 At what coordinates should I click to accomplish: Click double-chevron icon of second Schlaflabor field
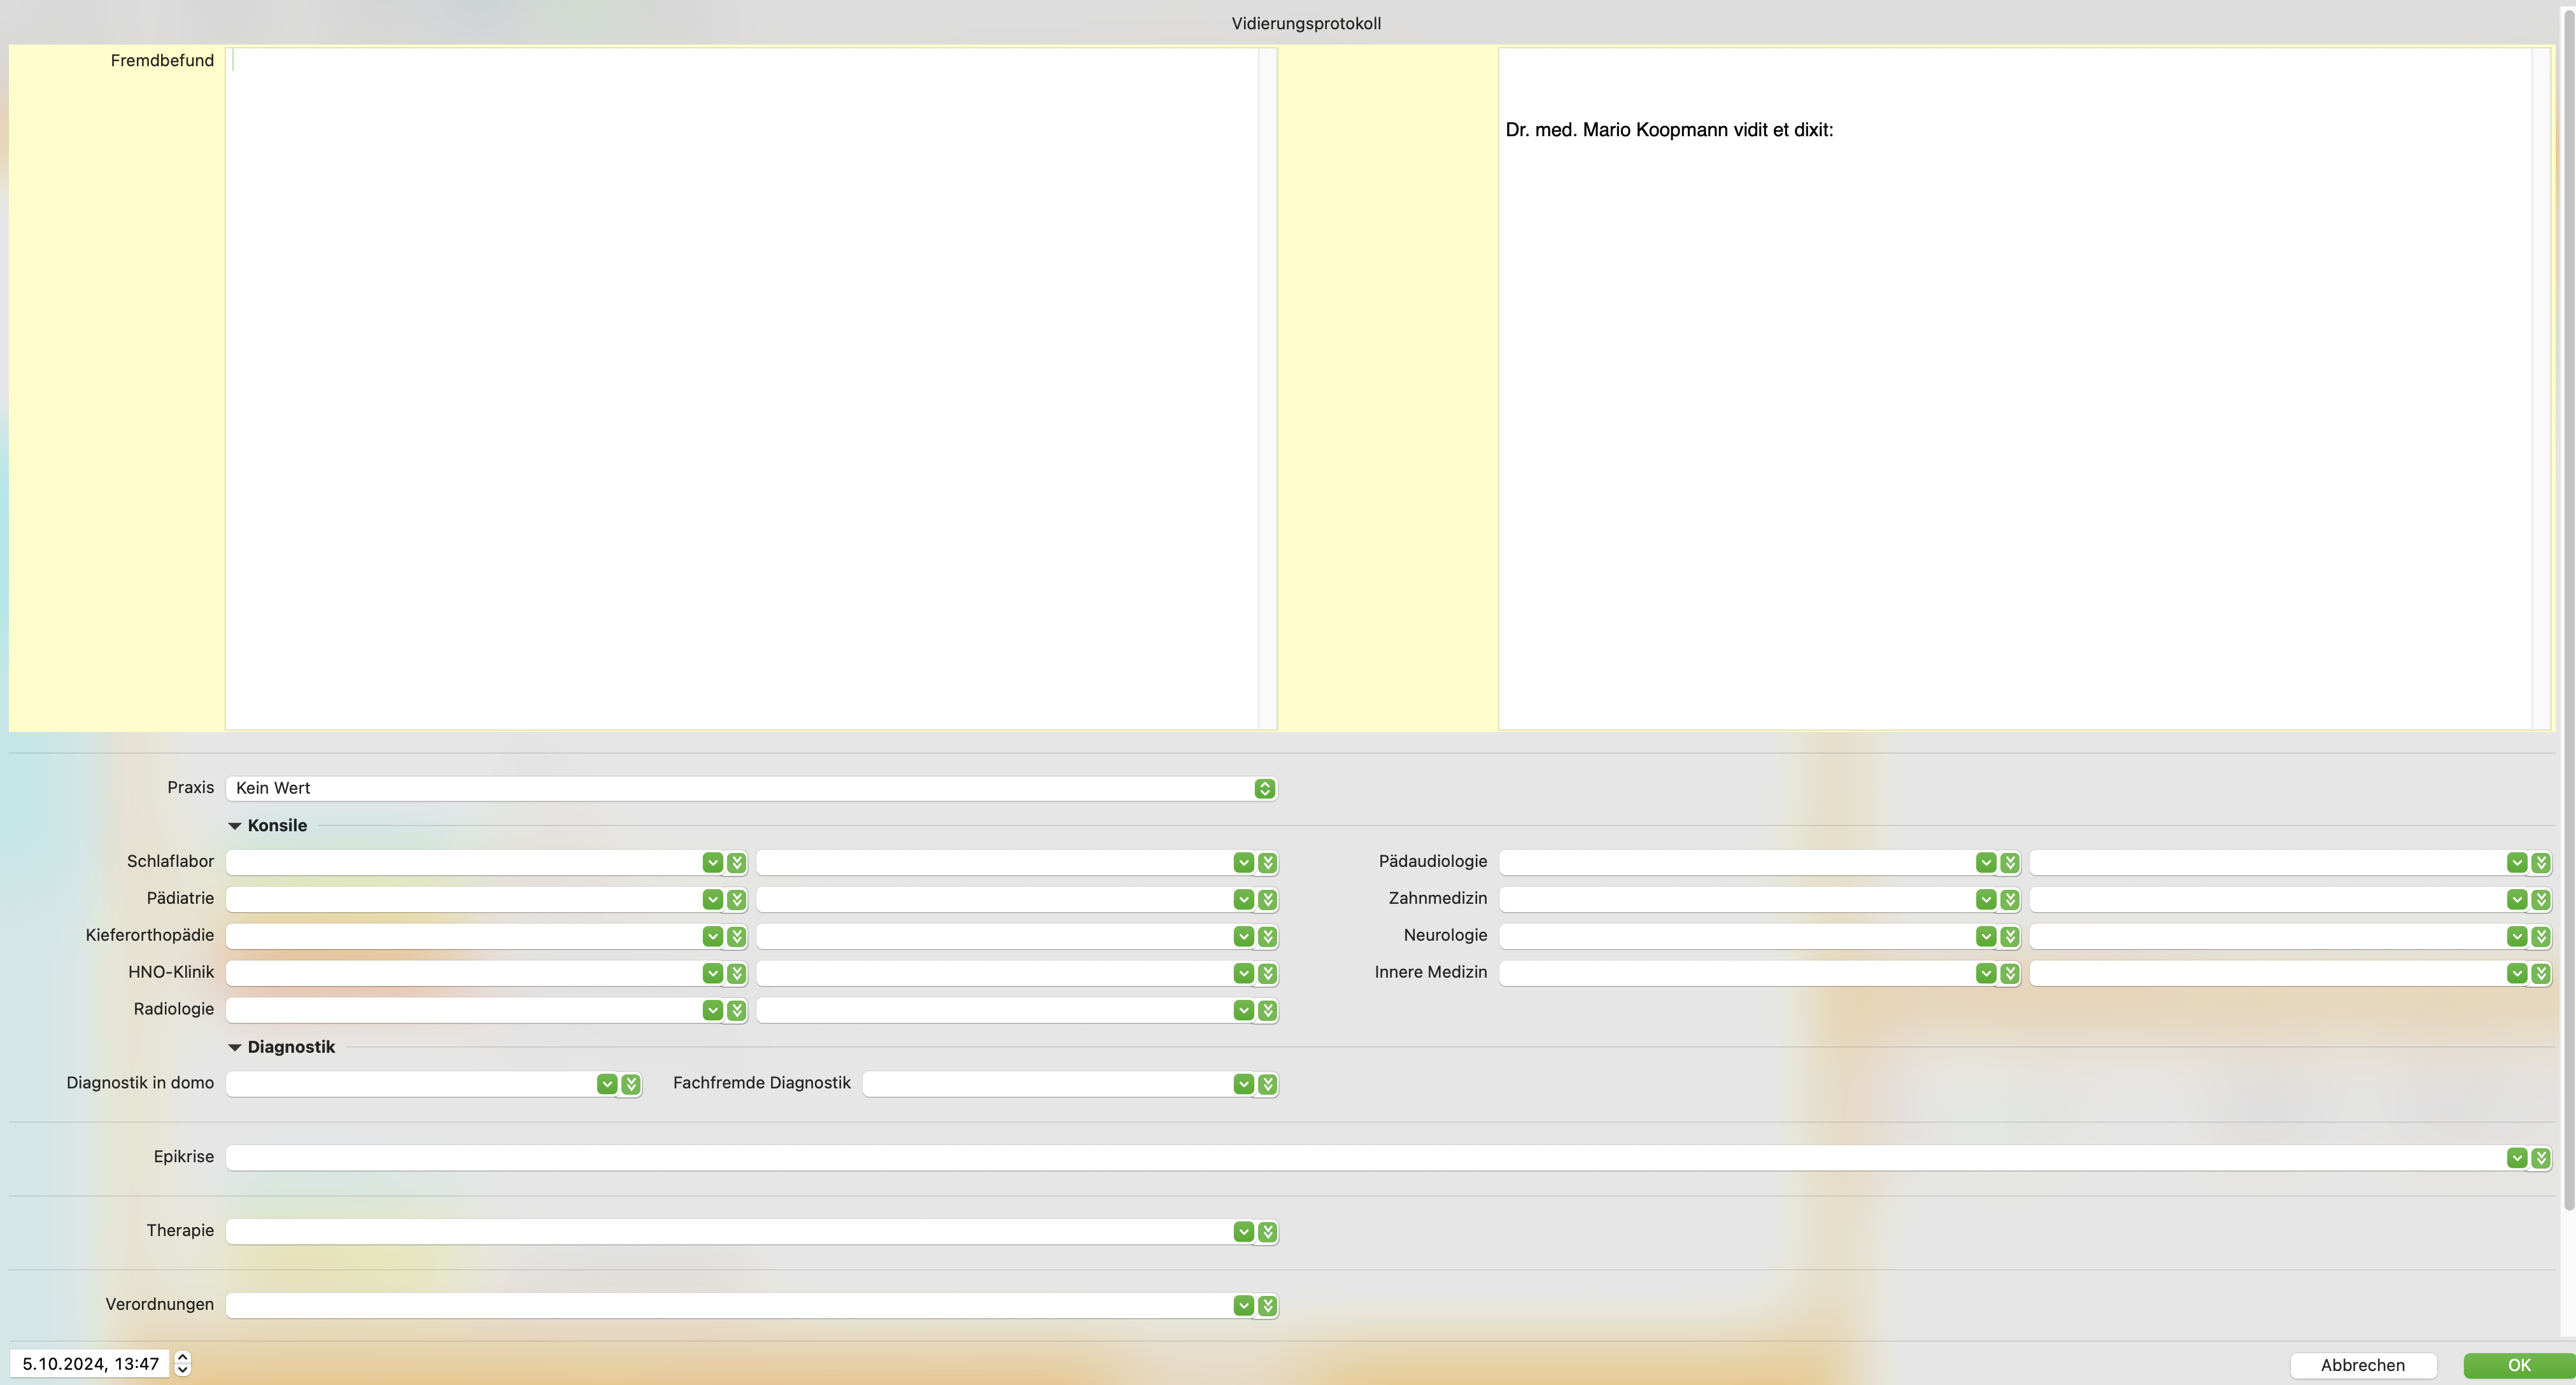[1267, 862]
